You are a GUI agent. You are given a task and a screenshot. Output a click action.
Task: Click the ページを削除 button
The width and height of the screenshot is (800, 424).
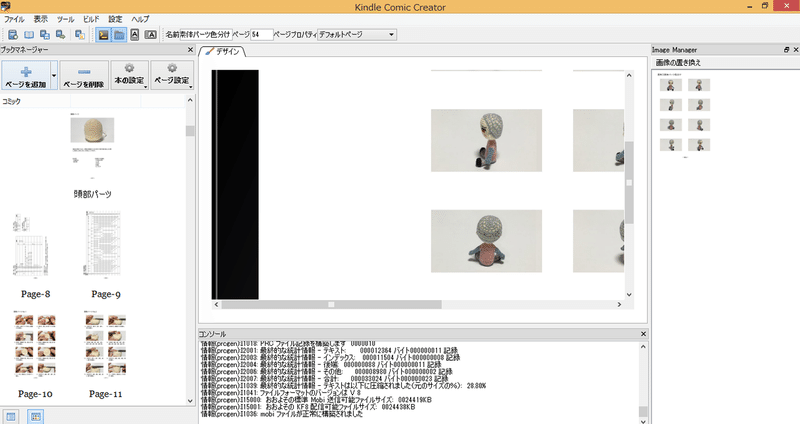tap(84, 76)
